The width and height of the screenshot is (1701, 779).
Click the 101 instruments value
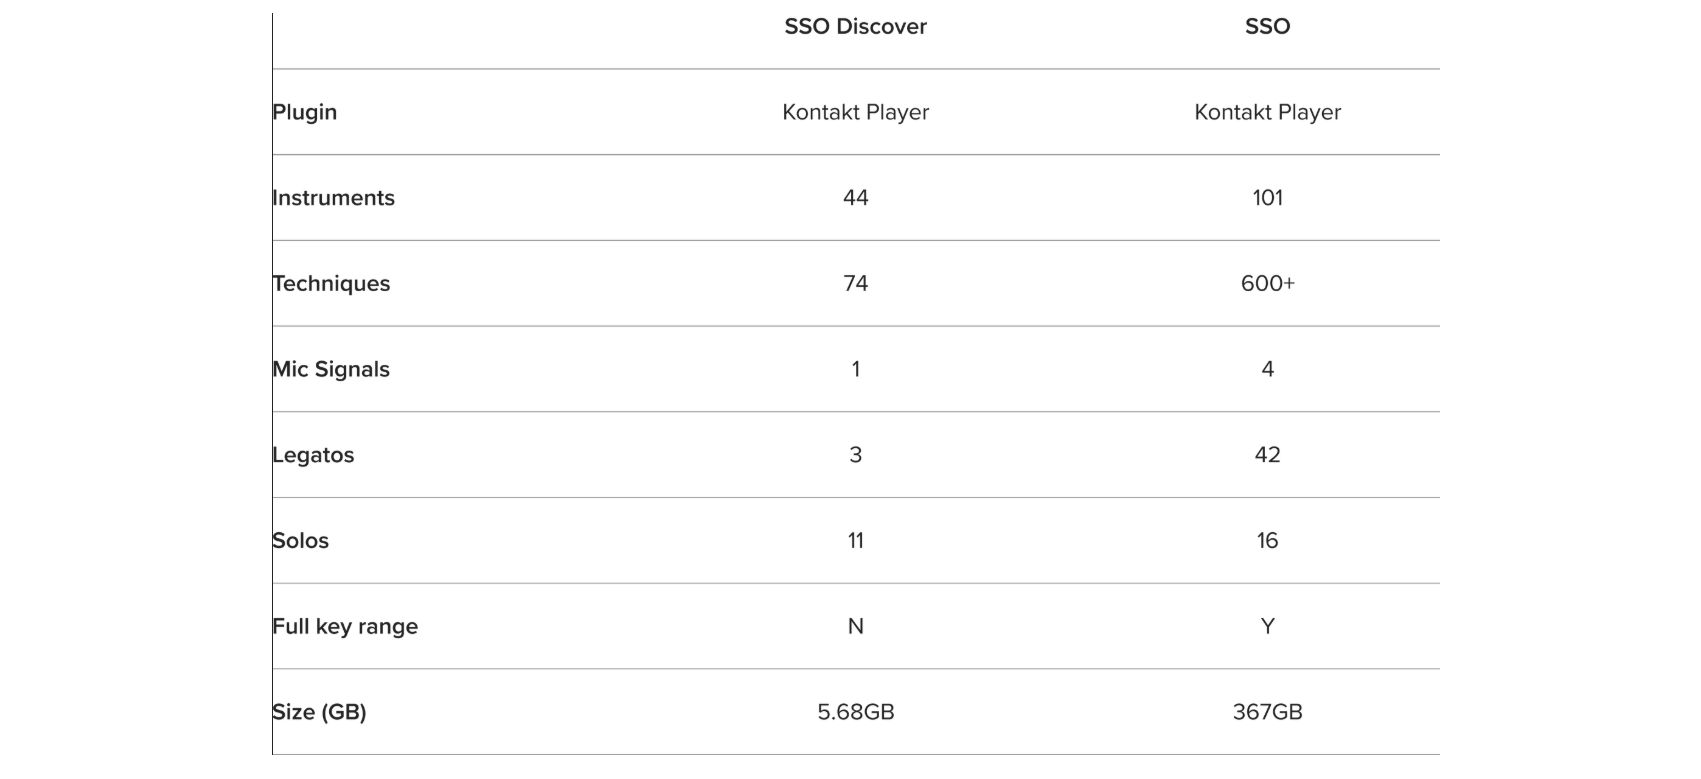(x=1267, y=198)
